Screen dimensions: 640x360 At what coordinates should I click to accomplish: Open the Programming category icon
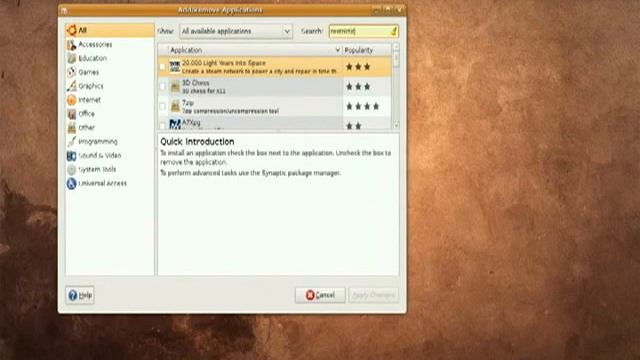tap(72, 142)
